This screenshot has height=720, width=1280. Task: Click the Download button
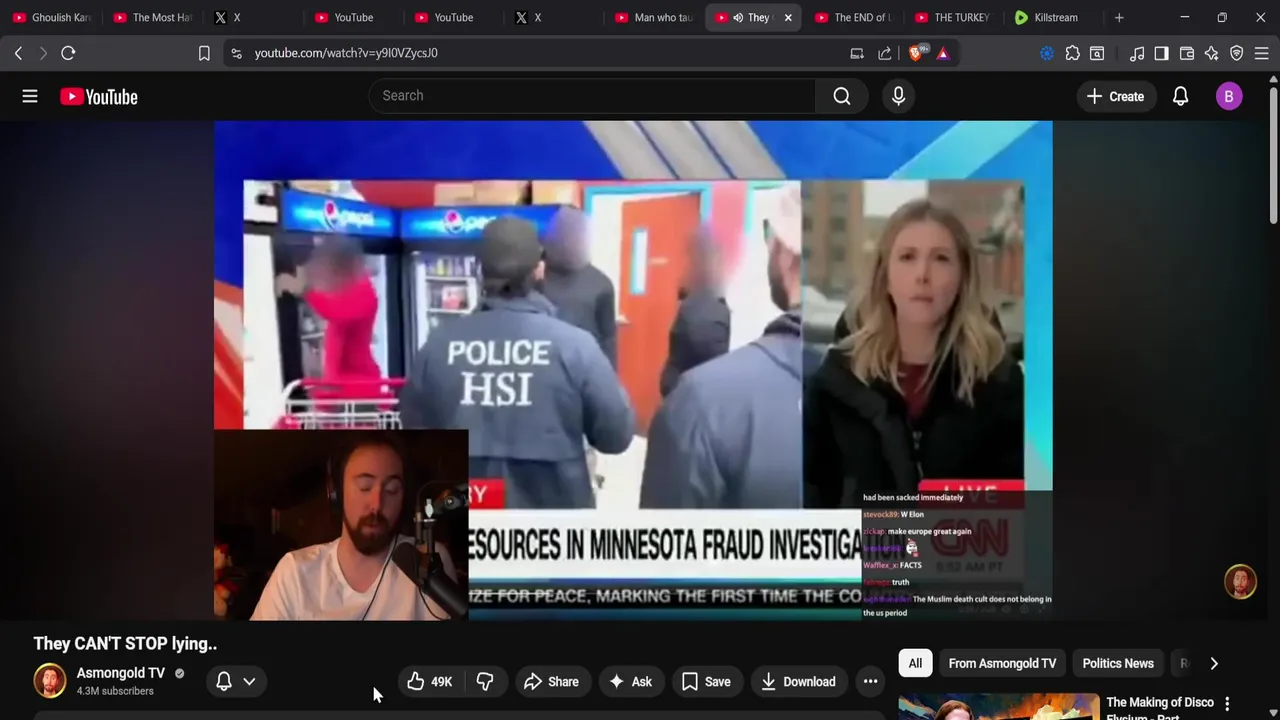pyautogui.click(x=798, y=682)
